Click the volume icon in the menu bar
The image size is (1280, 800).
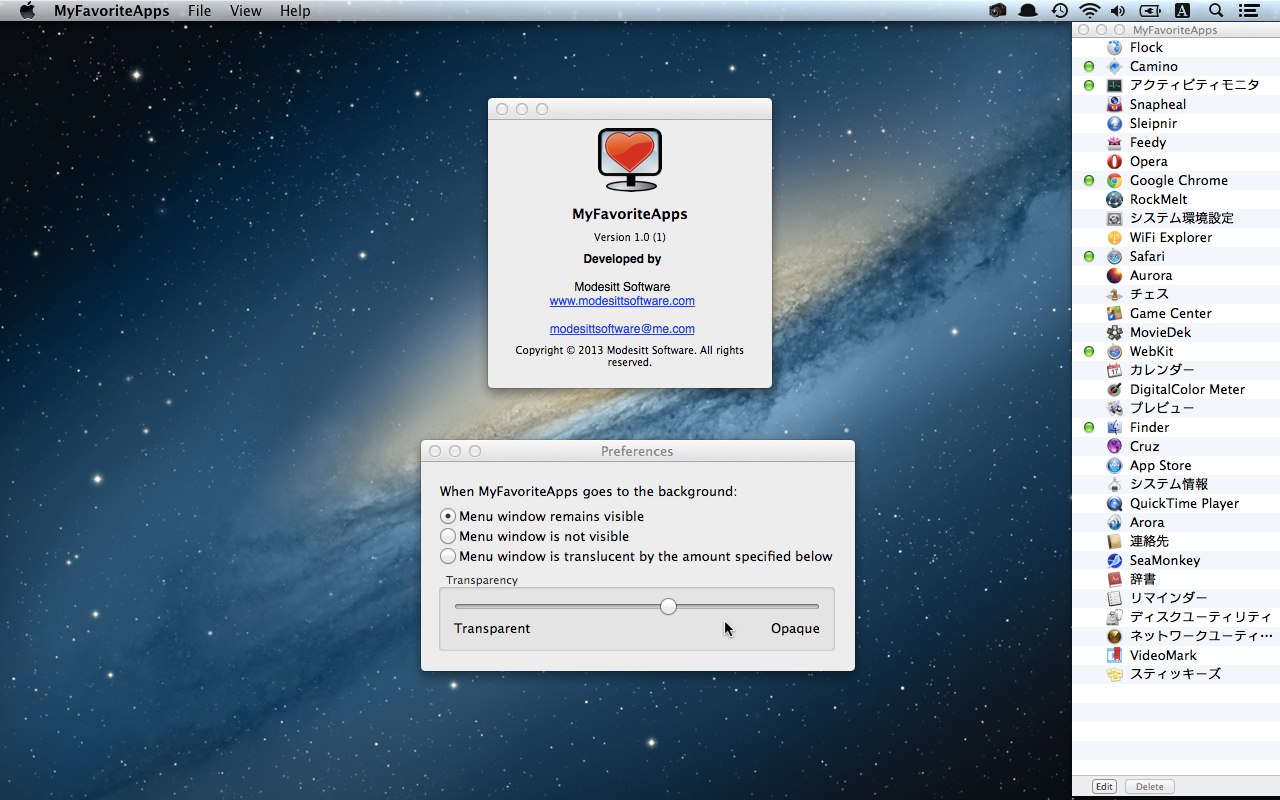point(1118,11)
